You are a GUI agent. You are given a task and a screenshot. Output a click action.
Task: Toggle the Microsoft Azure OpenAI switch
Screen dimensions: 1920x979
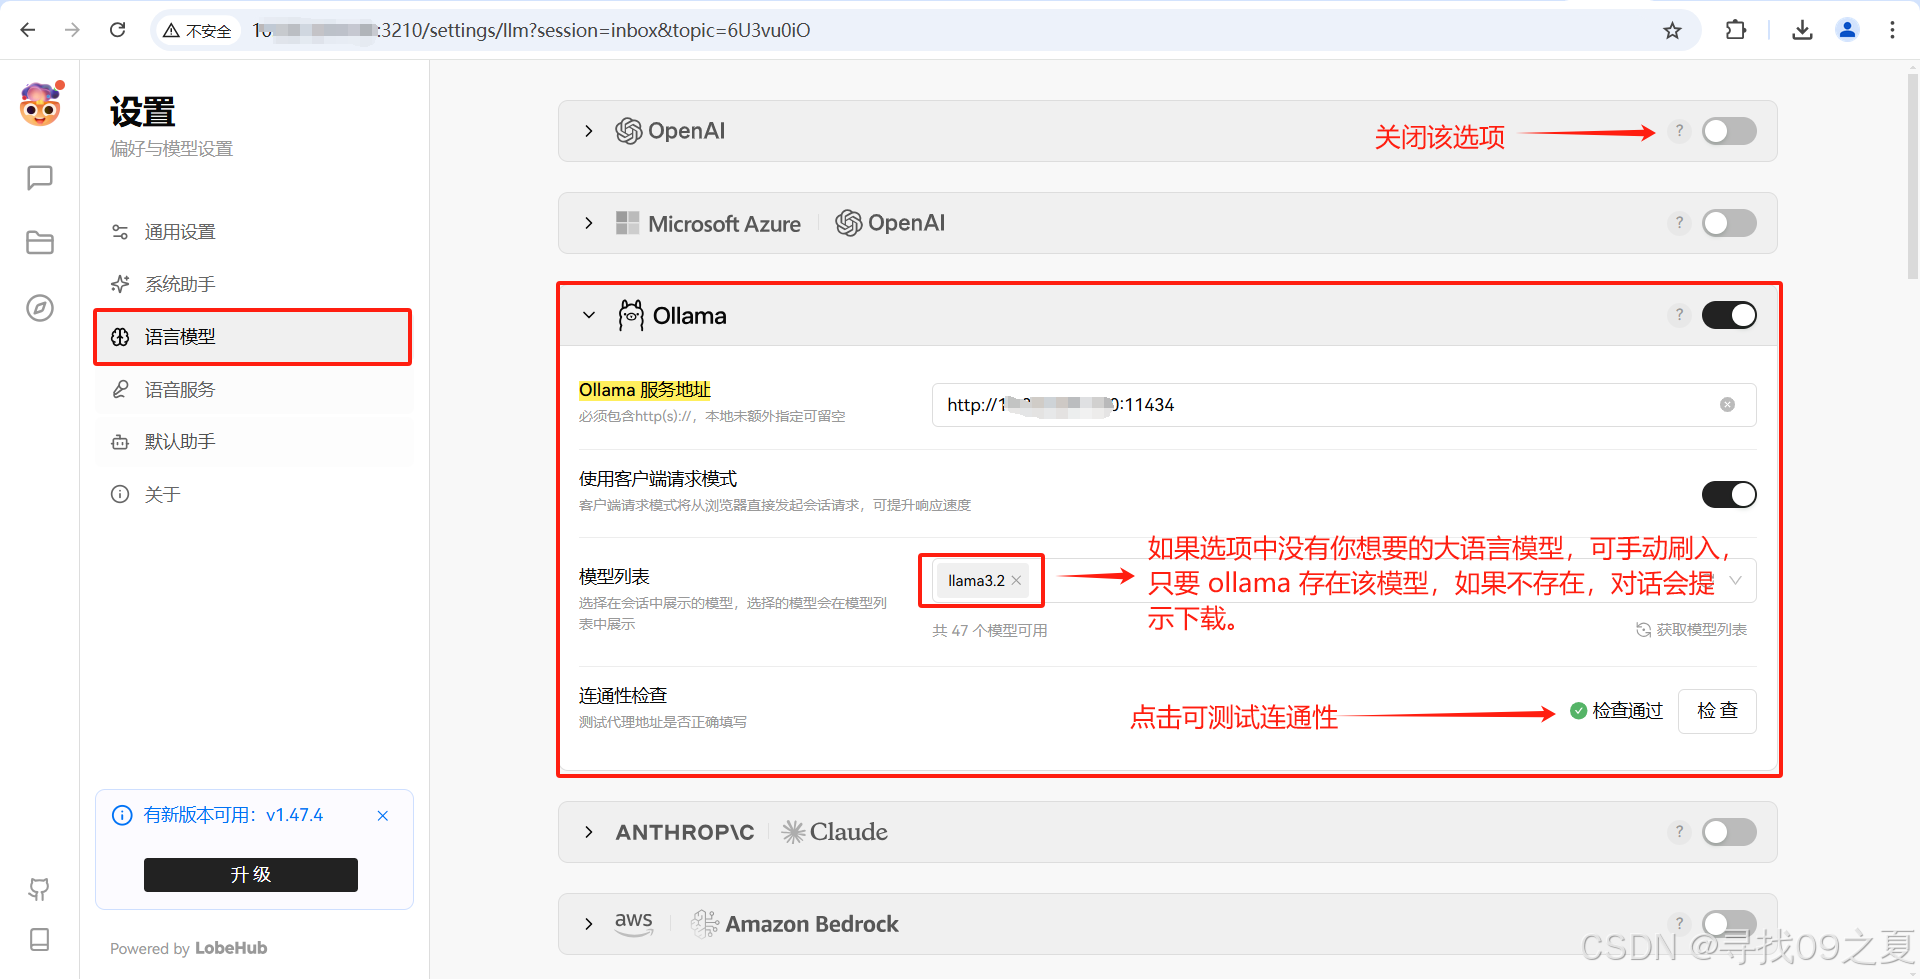pos(1729,223)
